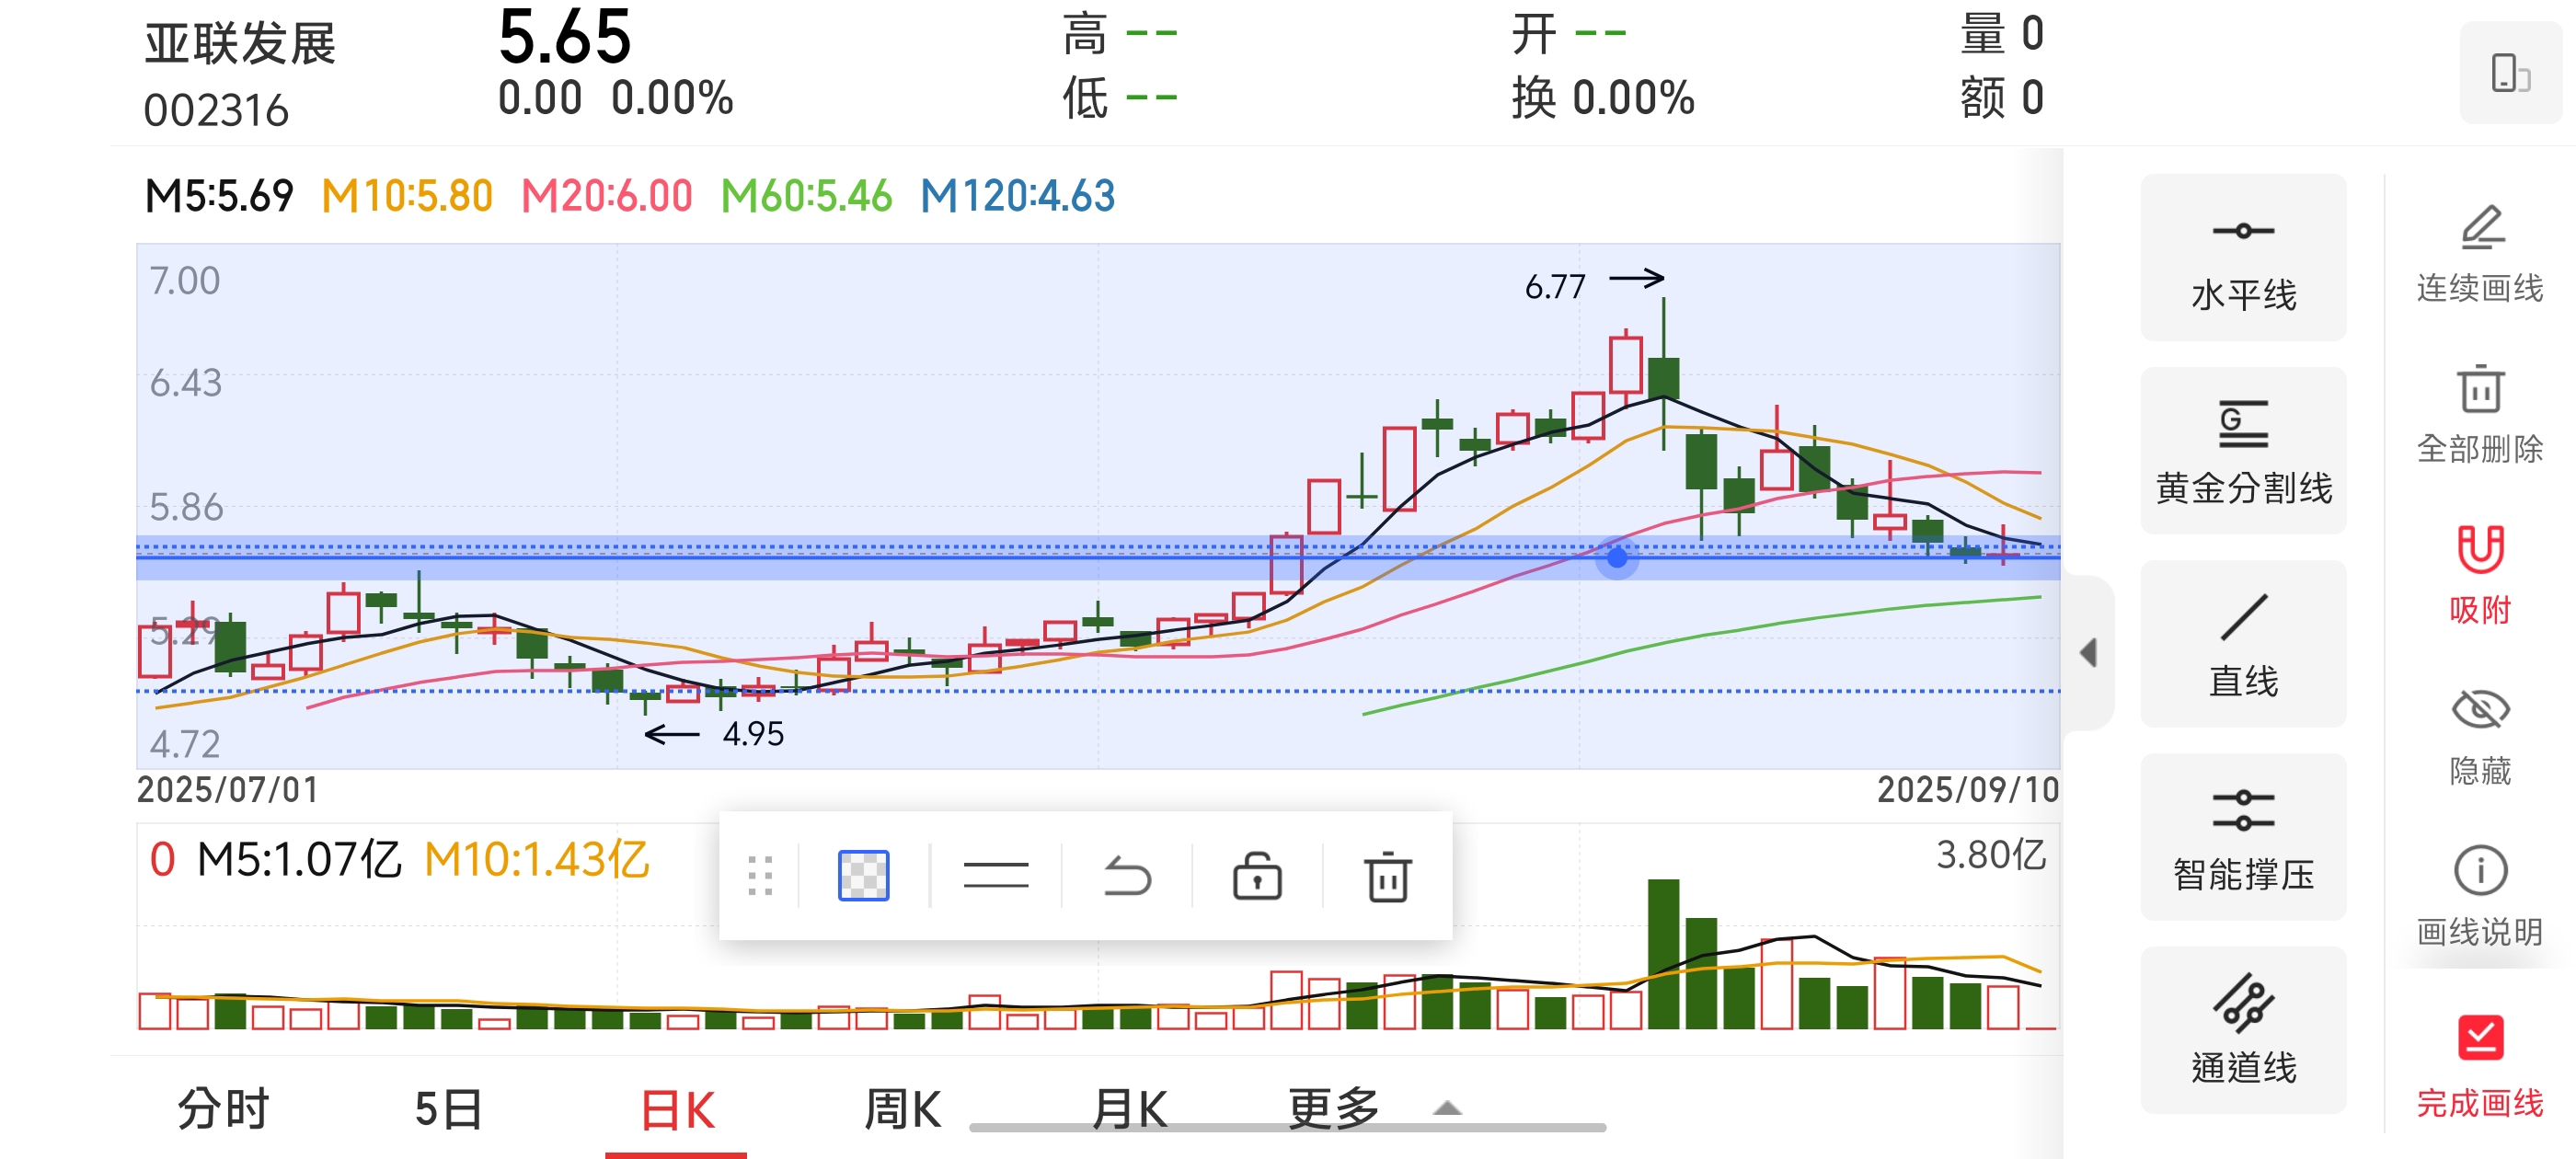Collapse the drawing tools panel arrow
The image size is (2576, 1159).
tap(2088, 654)
